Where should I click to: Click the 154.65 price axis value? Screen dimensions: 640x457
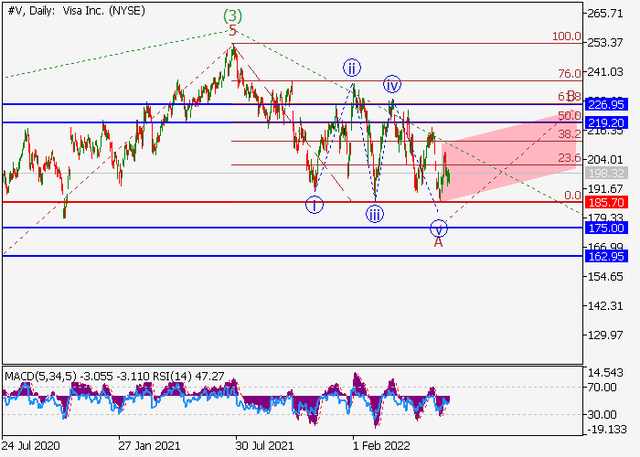(x=605, y=277)
